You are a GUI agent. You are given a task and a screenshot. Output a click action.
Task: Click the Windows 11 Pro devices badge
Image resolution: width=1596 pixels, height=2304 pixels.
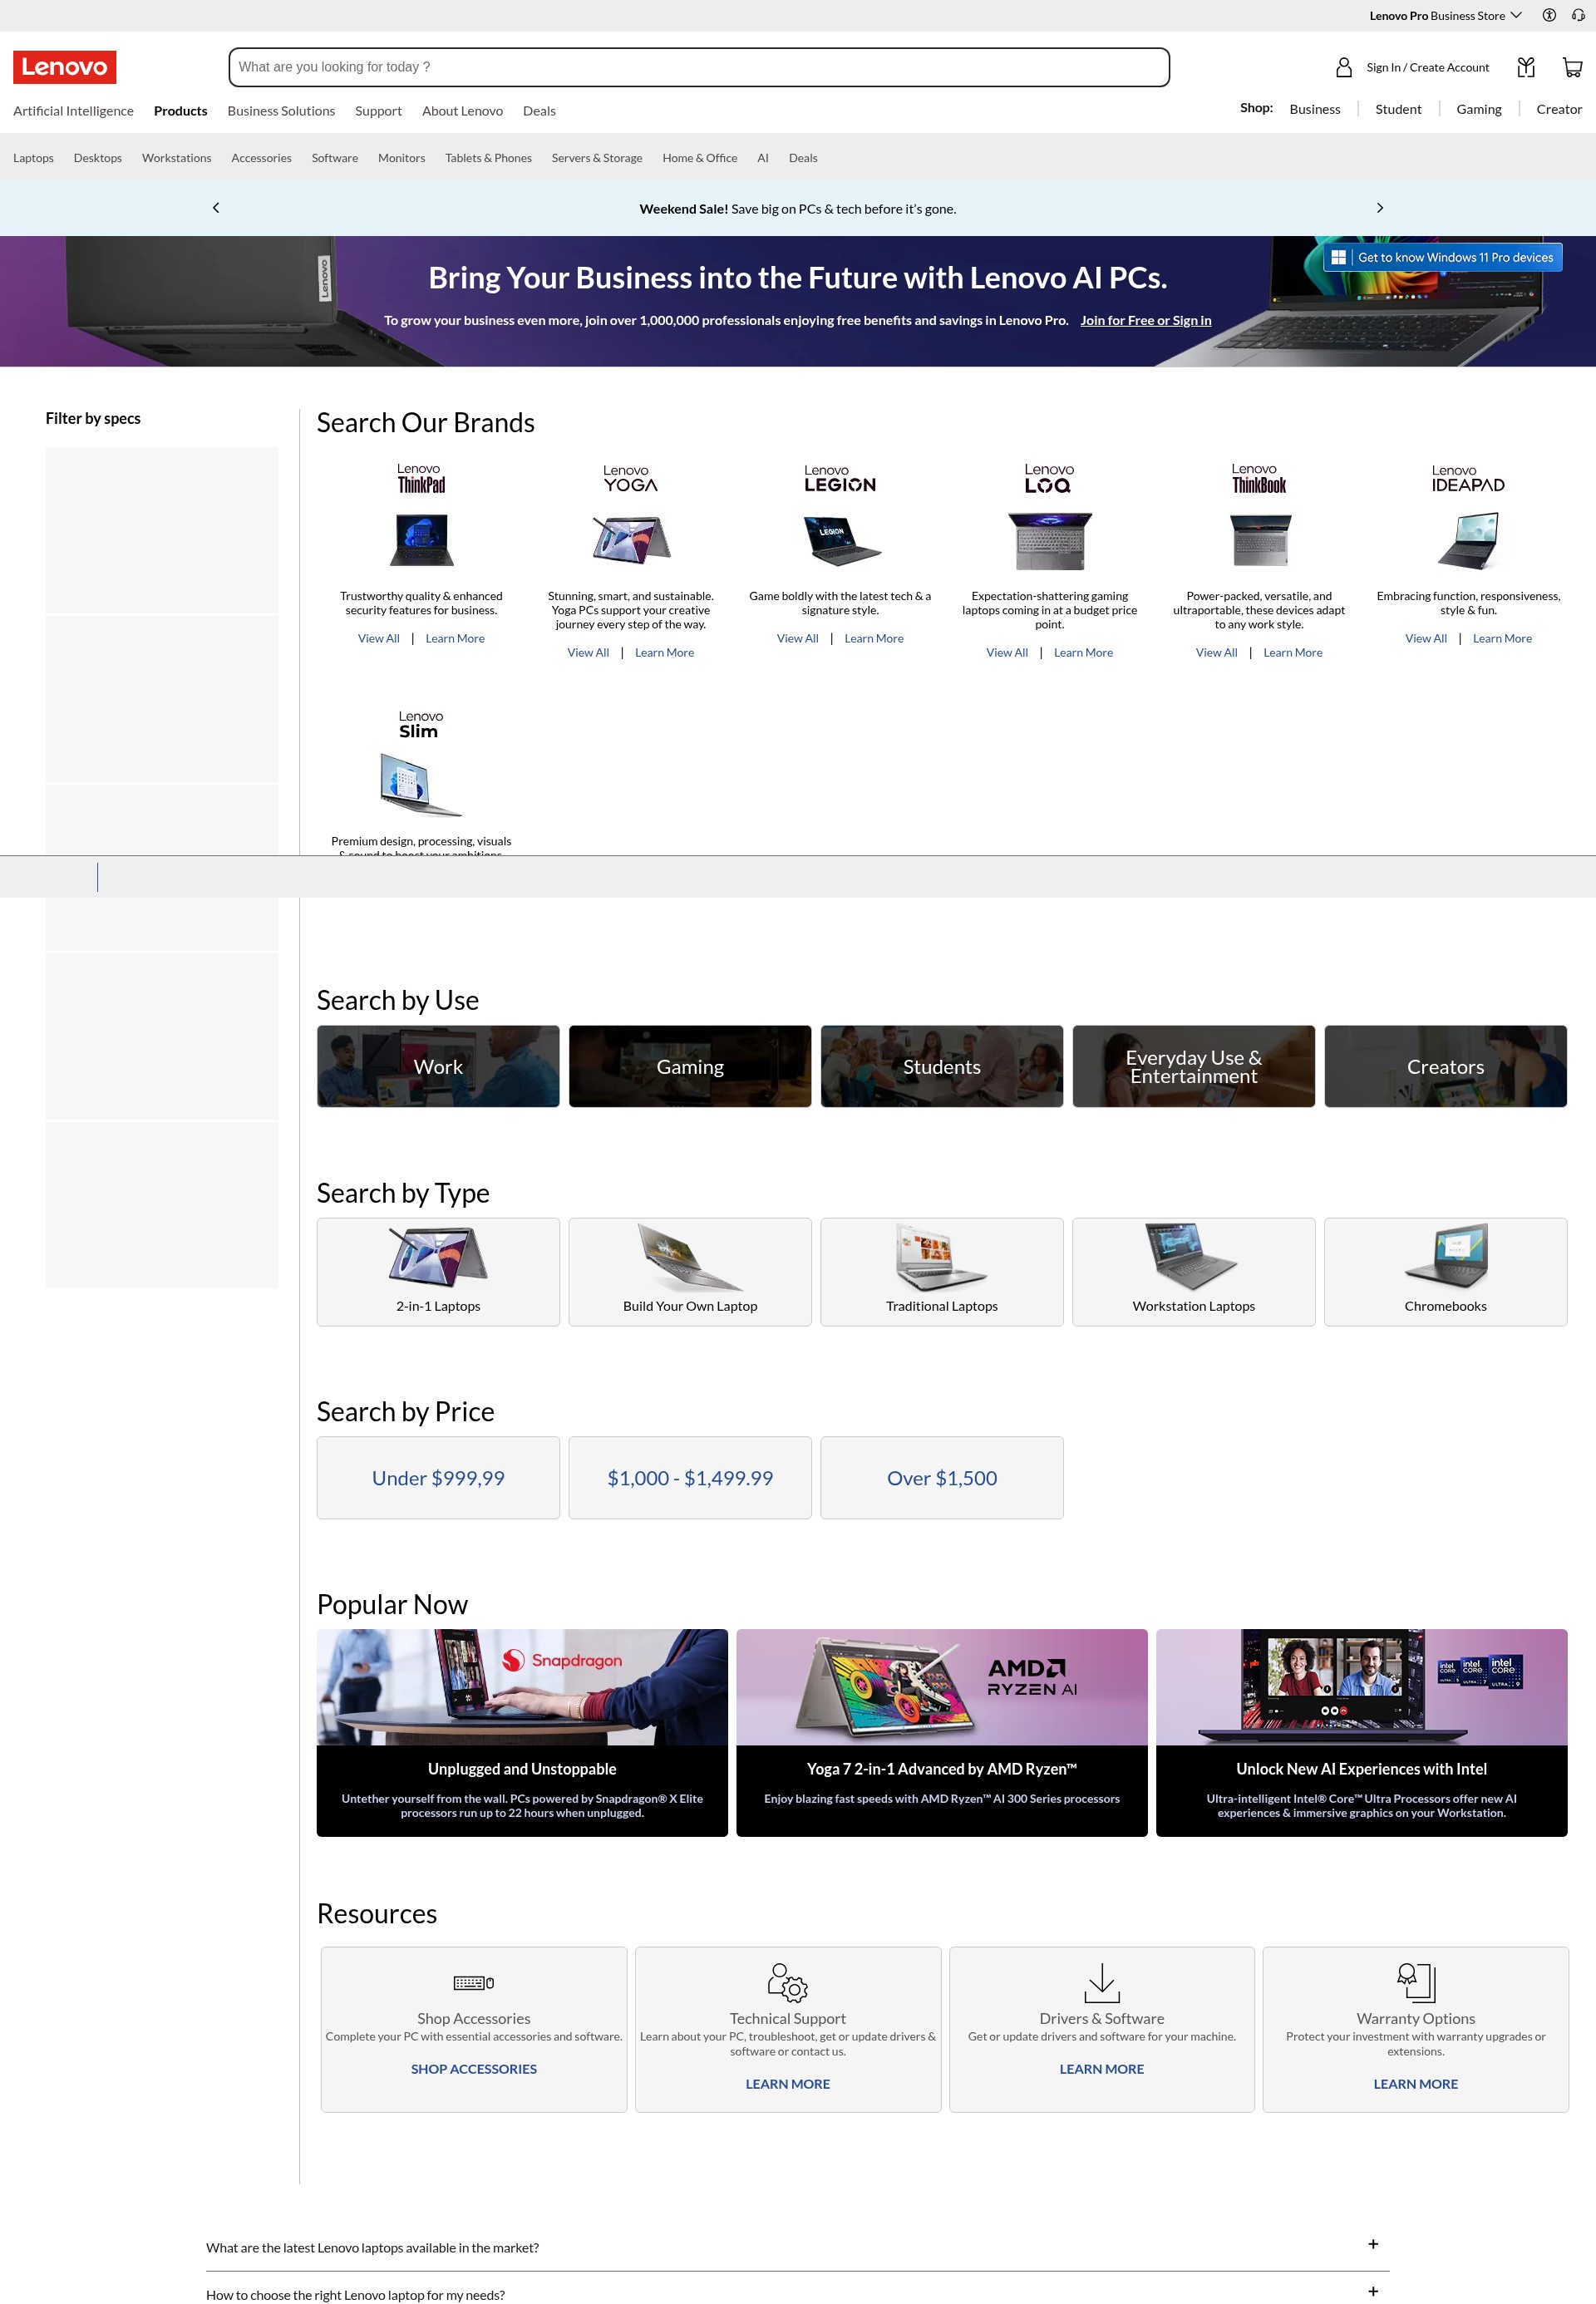pos(1443,257)
